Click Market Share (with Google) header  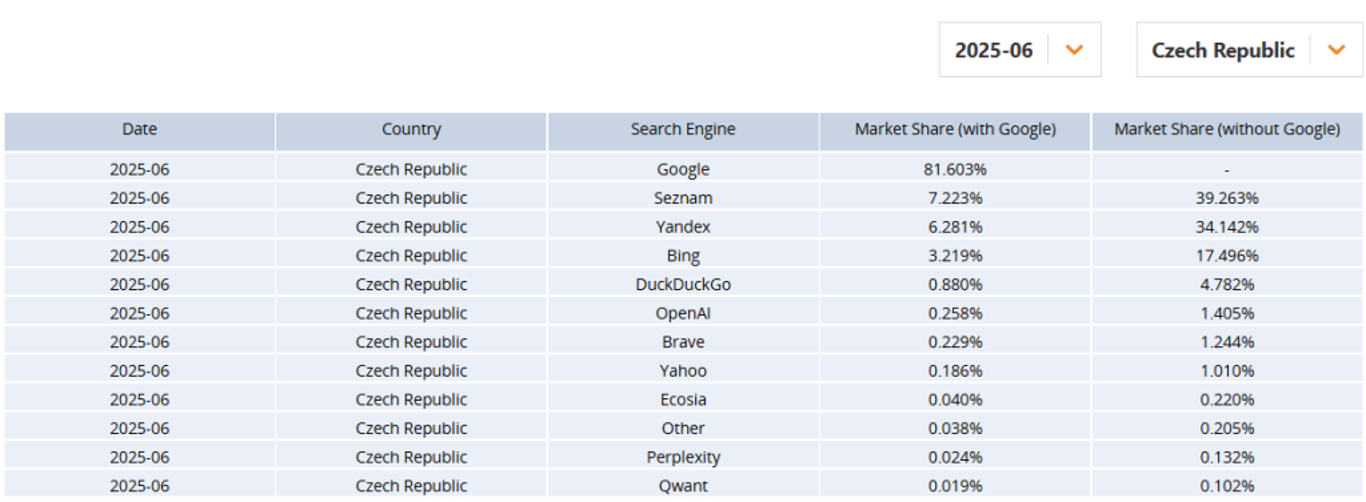tap(955, 130)
